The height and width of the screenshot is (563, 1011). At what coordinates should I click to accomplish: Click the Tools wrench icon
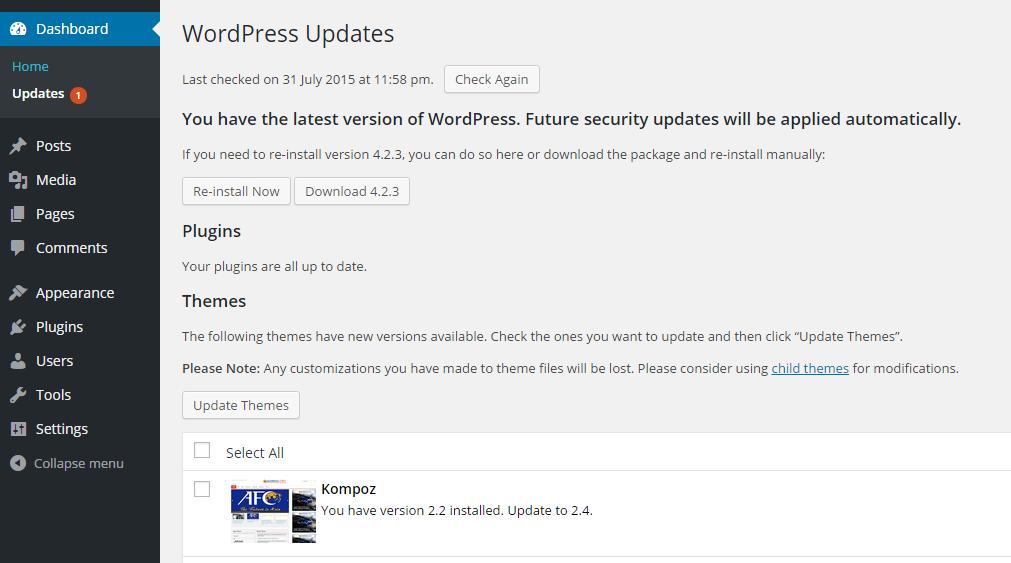tap(18, 395)
